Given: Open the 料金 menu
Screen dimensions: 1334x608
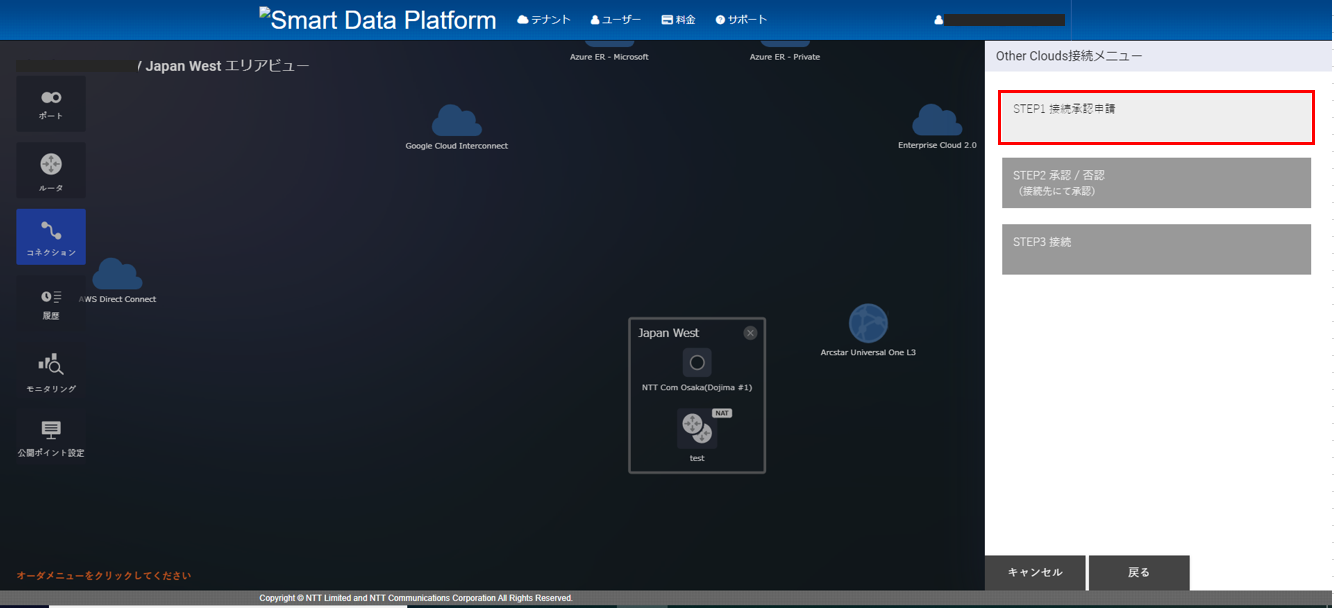Looking at the screenshot, I should [x=678, y=20].
